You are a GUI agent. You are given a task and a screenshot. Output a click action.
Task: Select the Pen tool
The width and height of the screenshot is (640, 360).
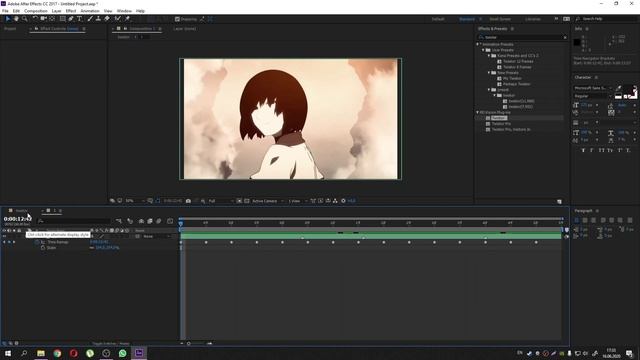[71, 19]
